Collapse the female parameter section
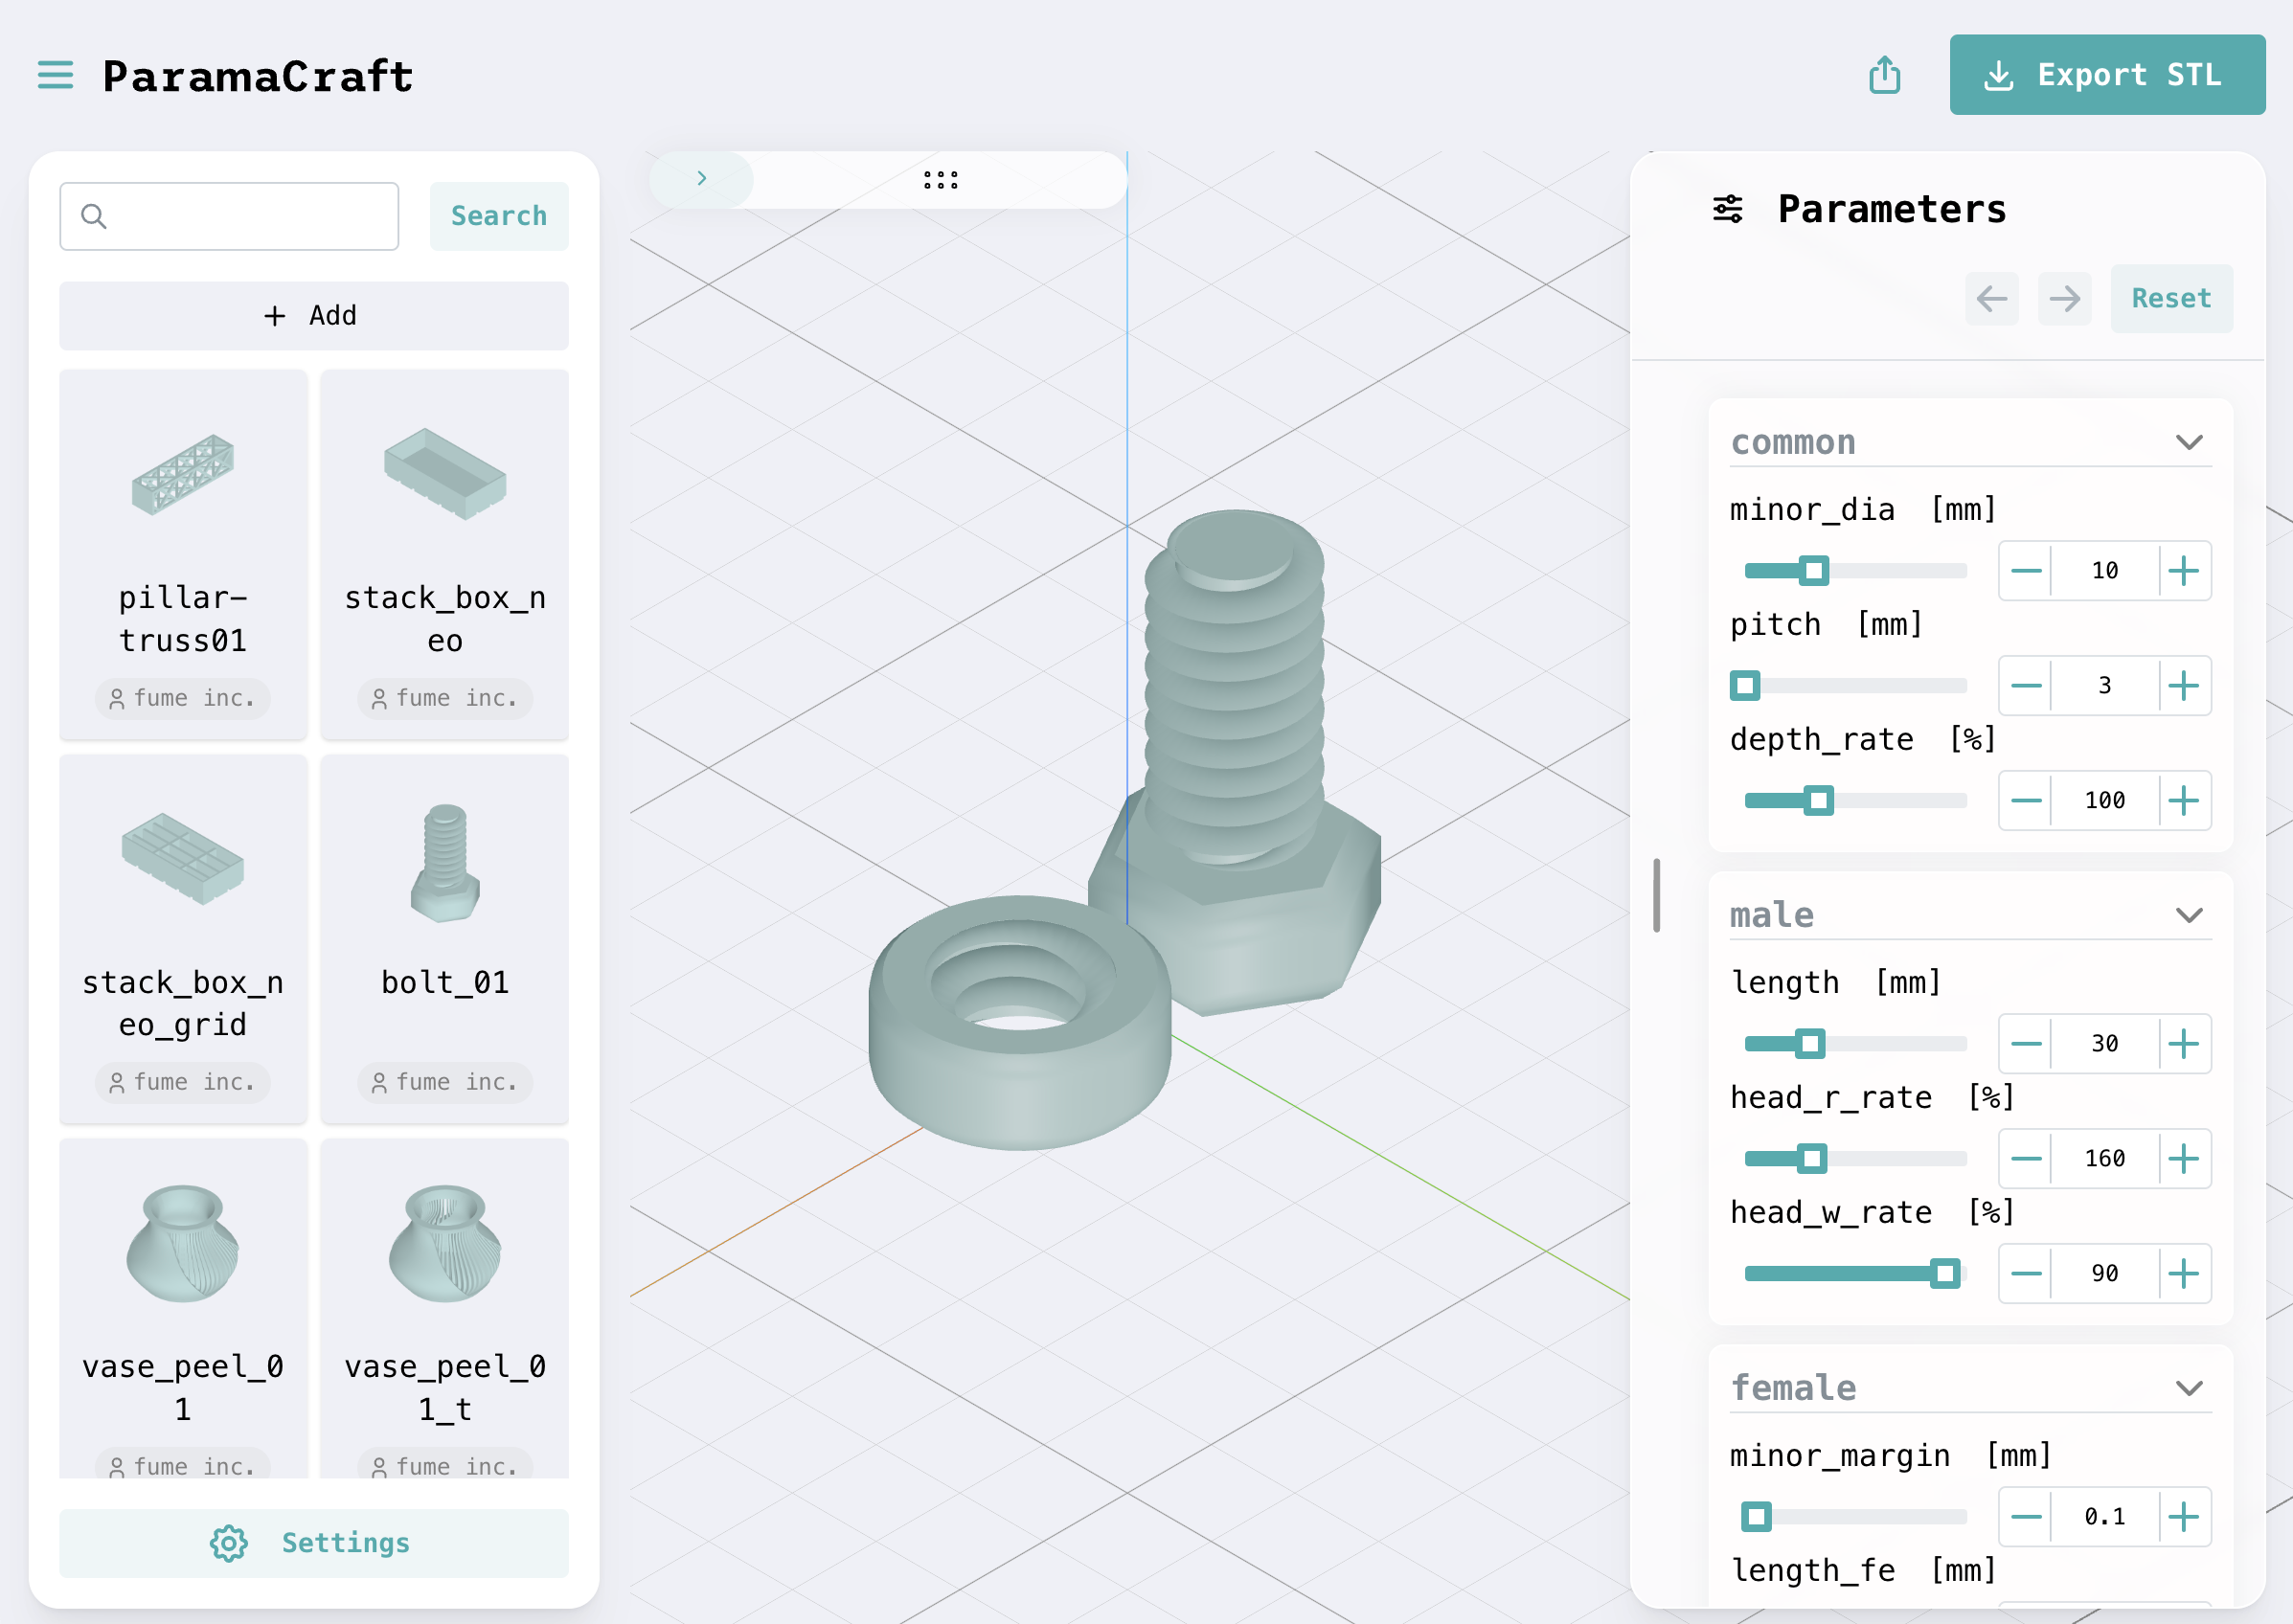 pyautogui.click(x=2188, y=1388)
